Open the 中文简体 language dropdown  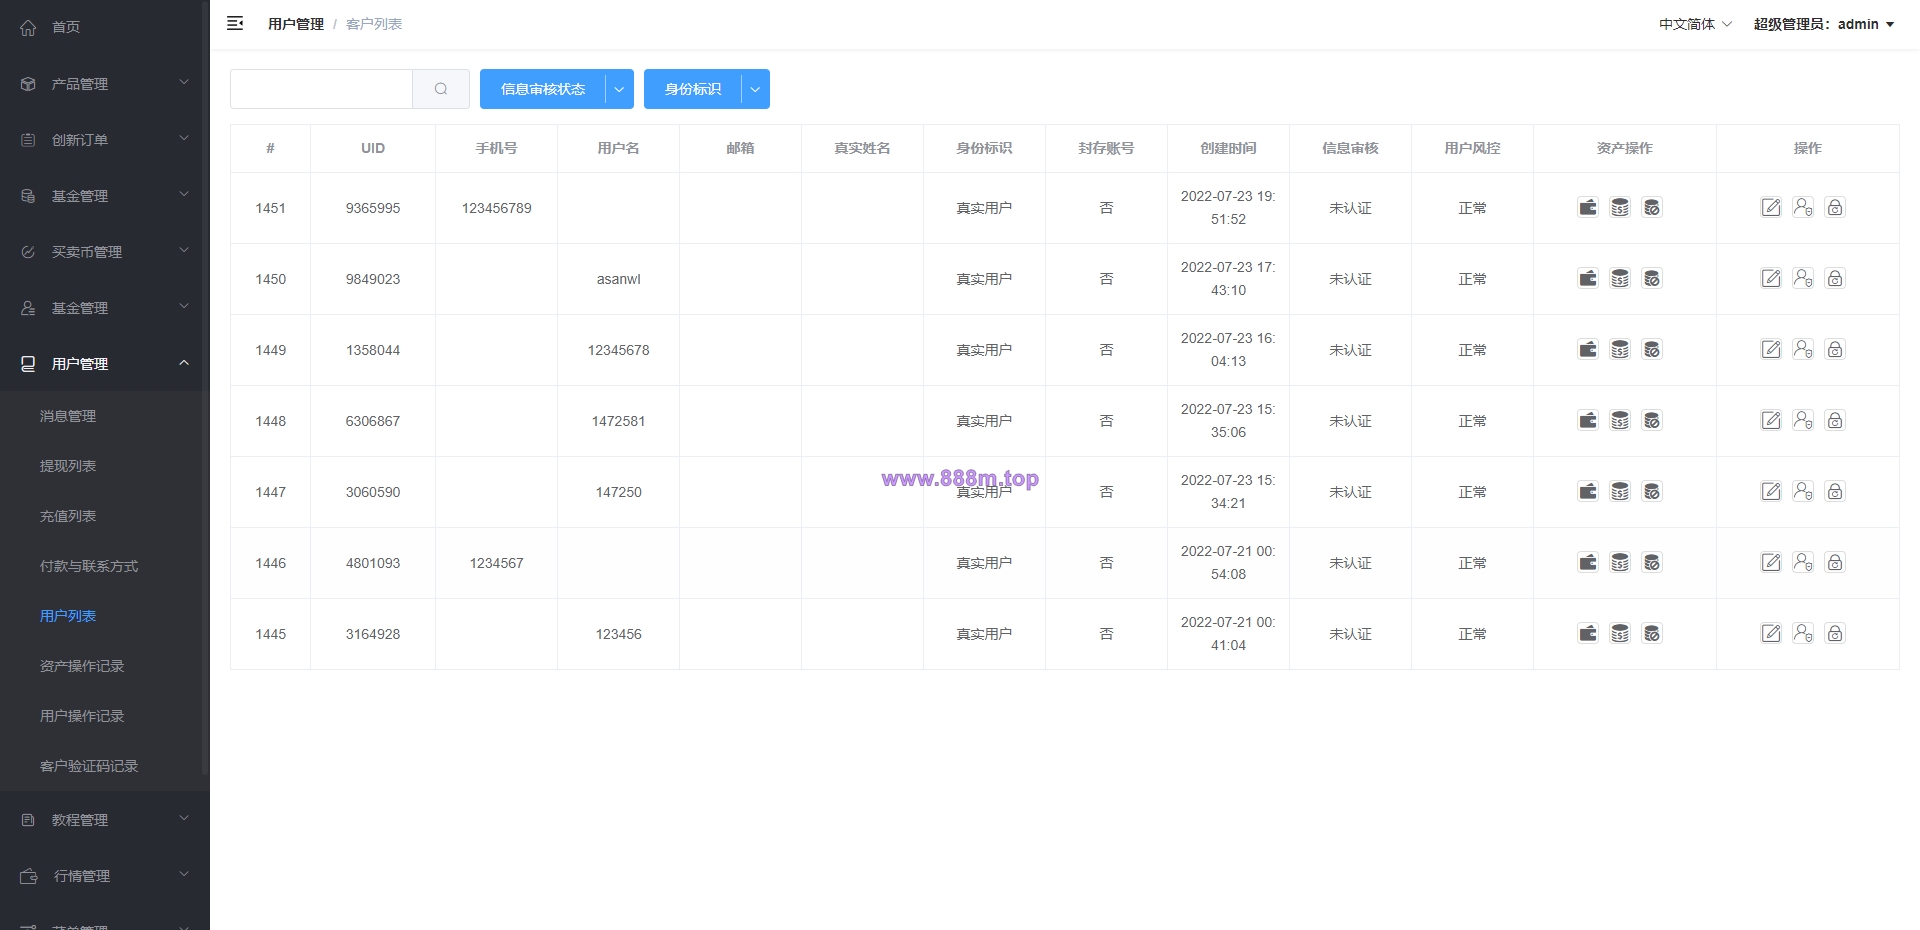coord(1695,24)
